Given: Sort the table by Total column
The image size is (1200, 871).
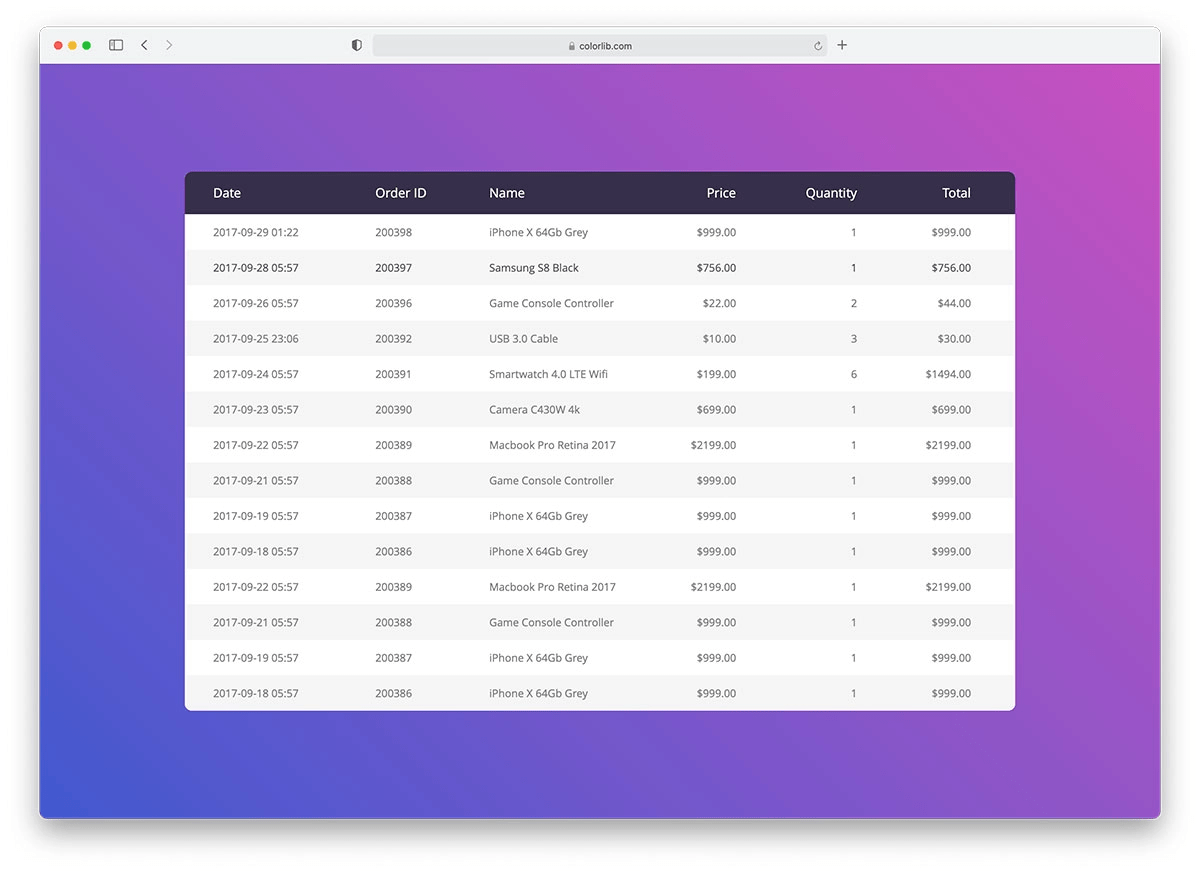Looking at the screenshot, I should 956,192.
